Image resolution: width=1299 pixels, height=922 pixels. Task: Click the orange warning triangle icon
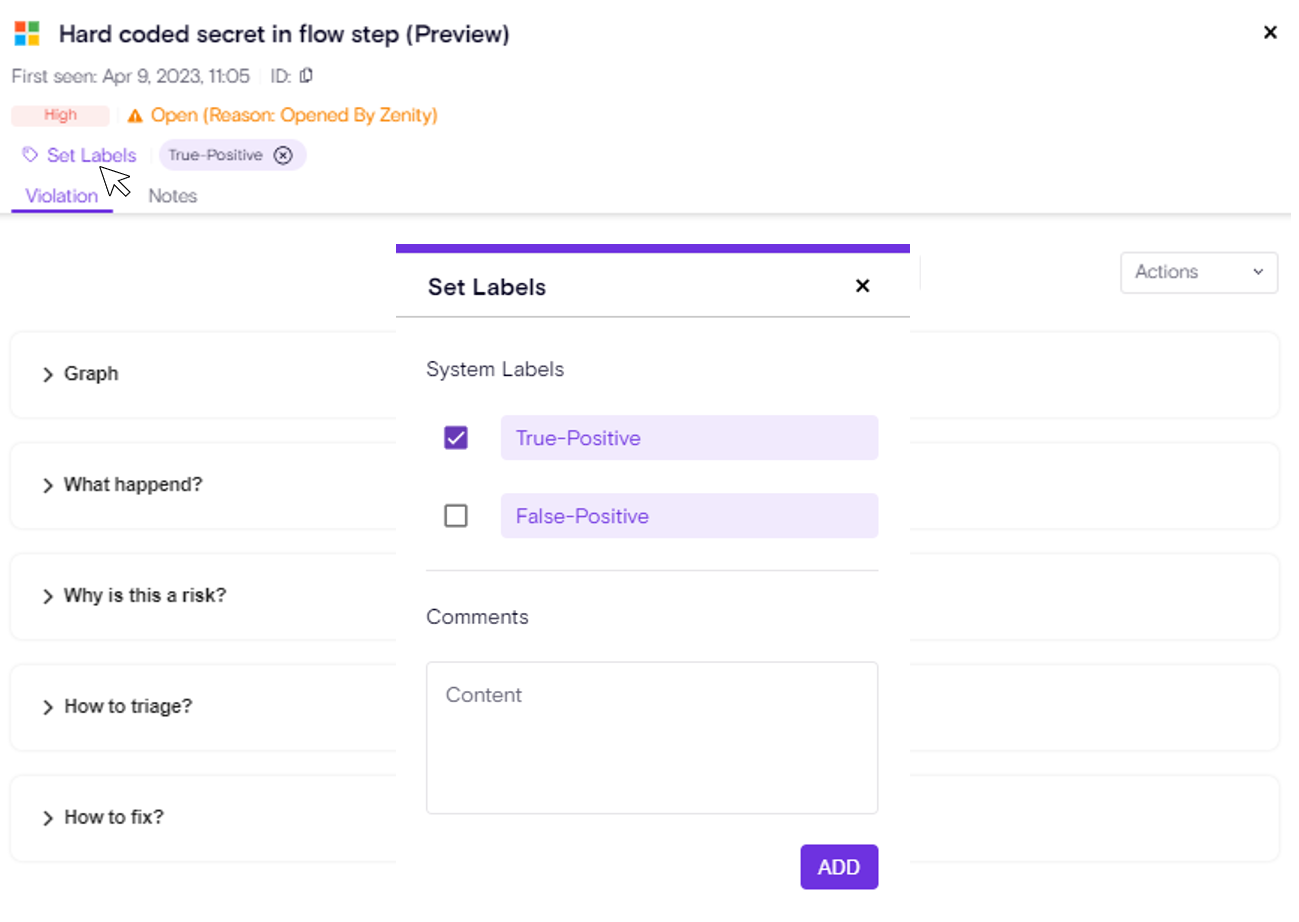[135, 116]
